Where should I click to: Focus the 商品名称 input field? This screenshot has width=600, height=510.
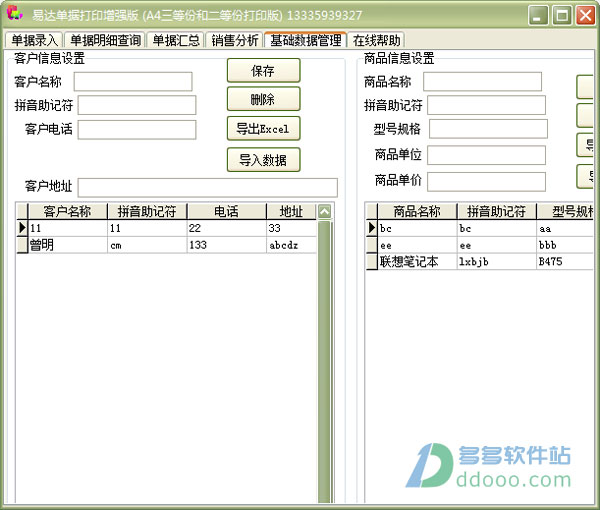(483, 81)
